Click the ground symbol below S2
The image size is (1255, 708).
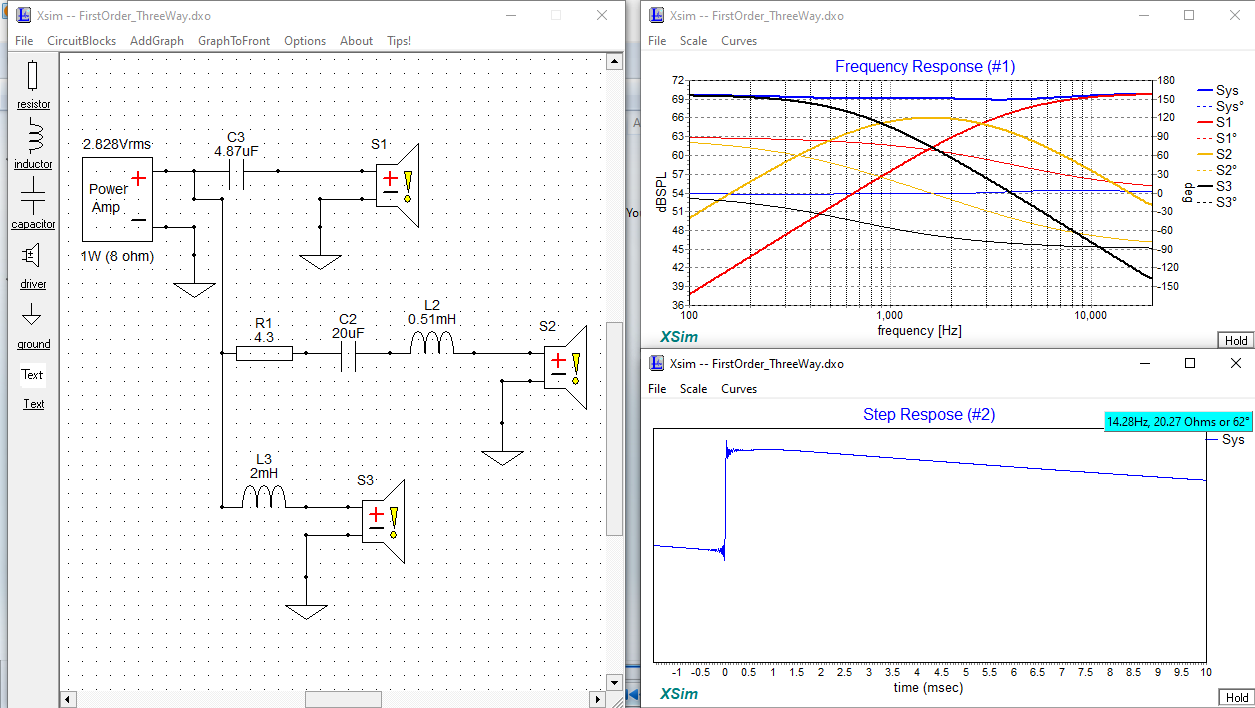point(502,458)
